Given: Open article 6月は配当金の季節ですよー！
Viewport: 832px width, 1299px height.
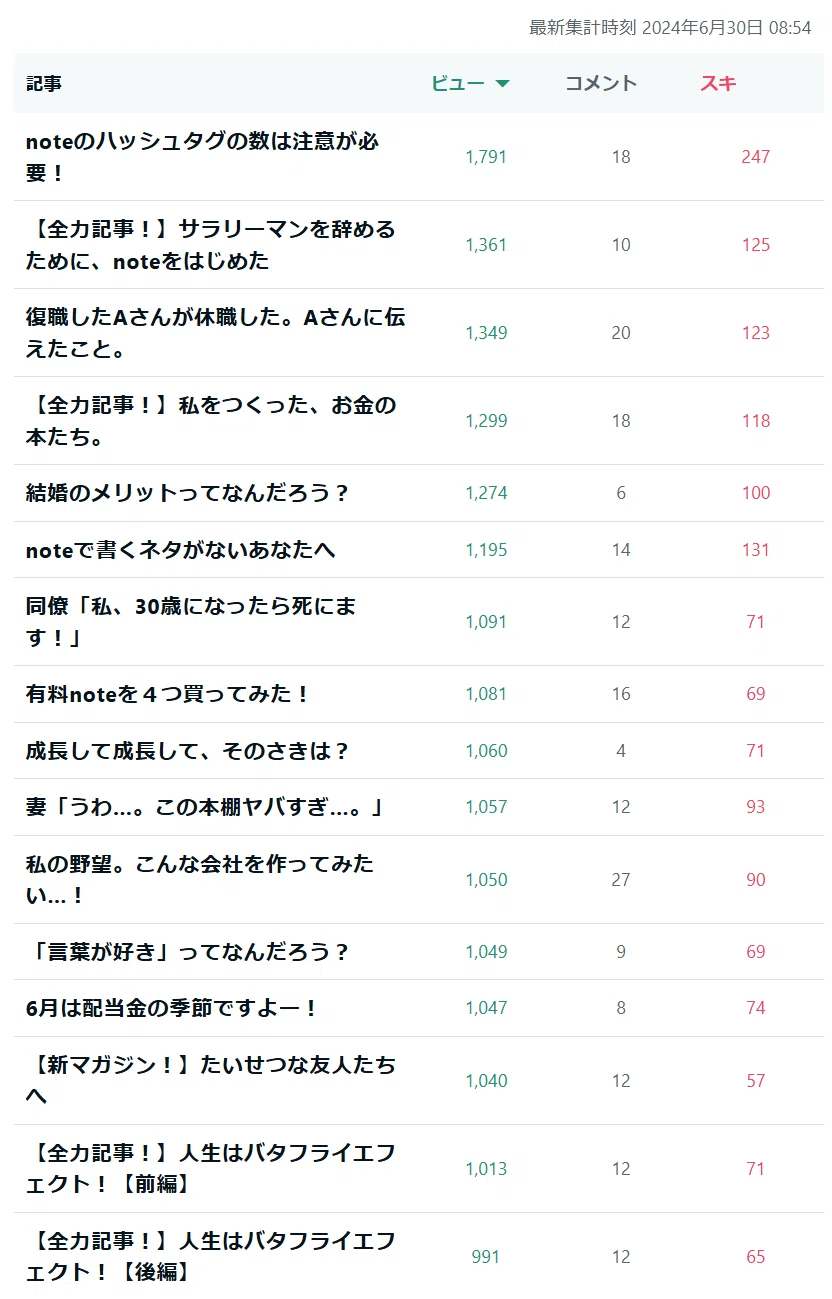Looking at the screenshot, I should pyautogui.click(x=172, y=1008).
